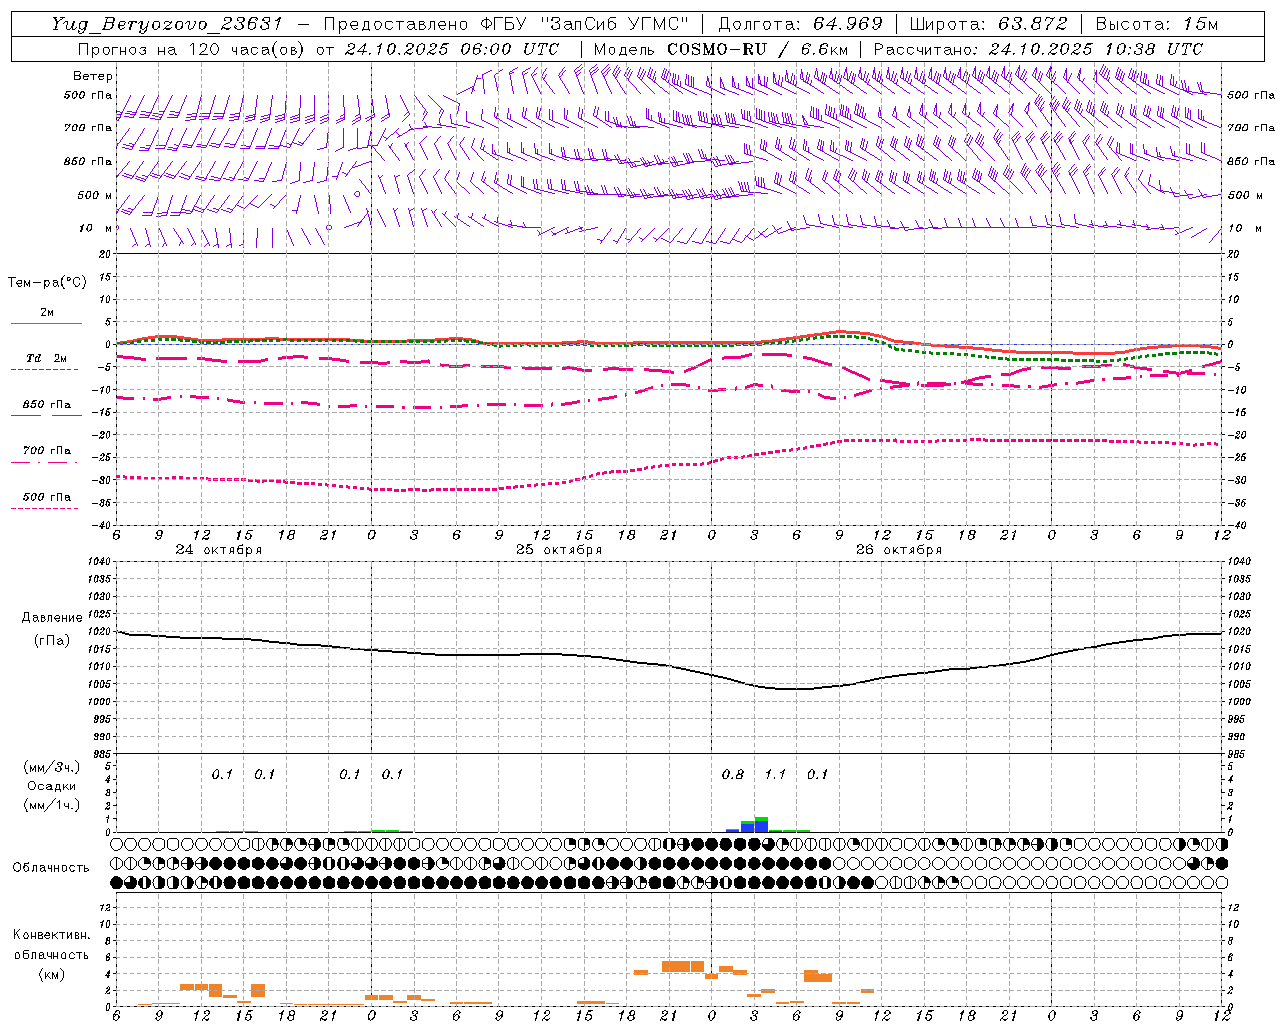Click the 24 октября date label

219,550
